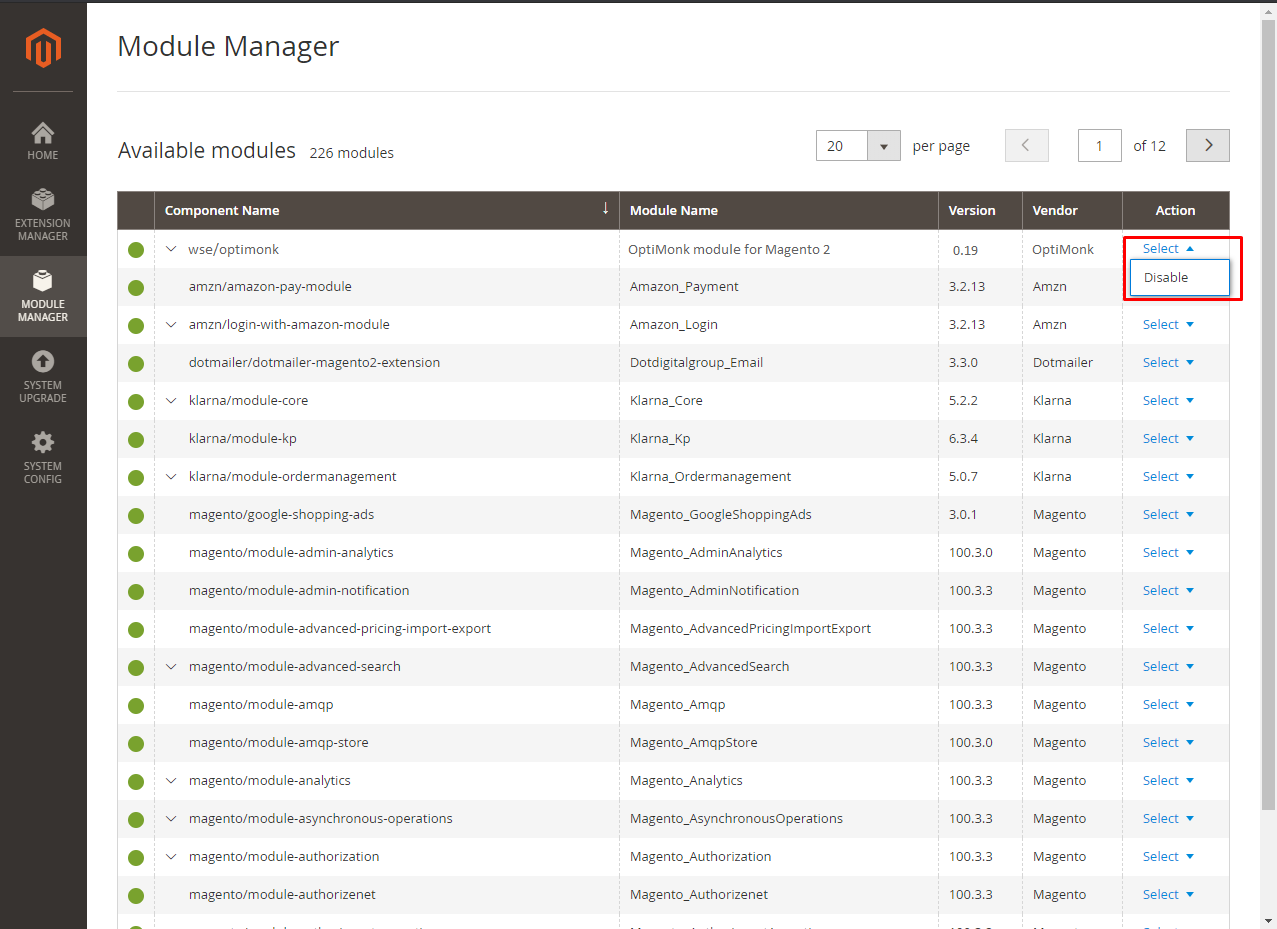Click the Dotdigitalgroup_Email module name cell
The width and height of the screenshot is (1277, 929).
696,363
